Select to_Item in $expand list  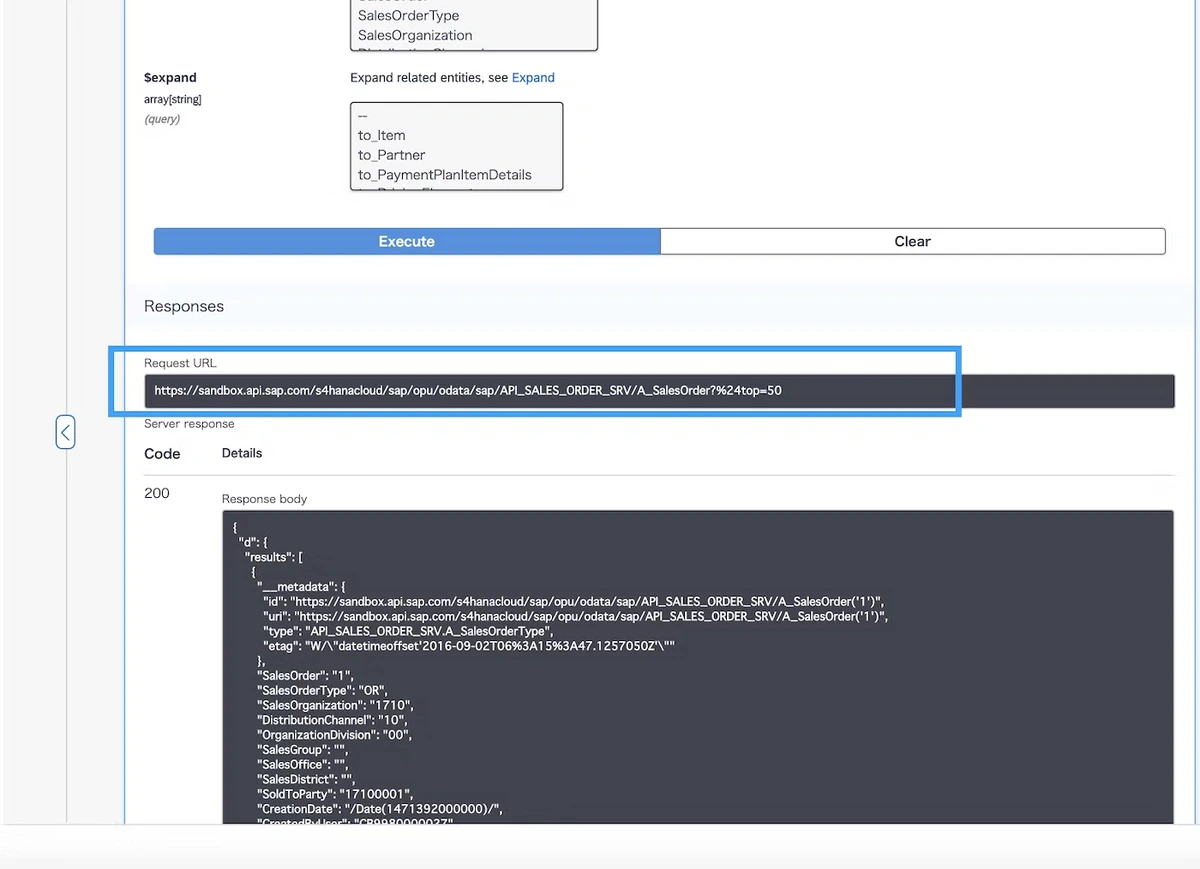pos(382,135)
